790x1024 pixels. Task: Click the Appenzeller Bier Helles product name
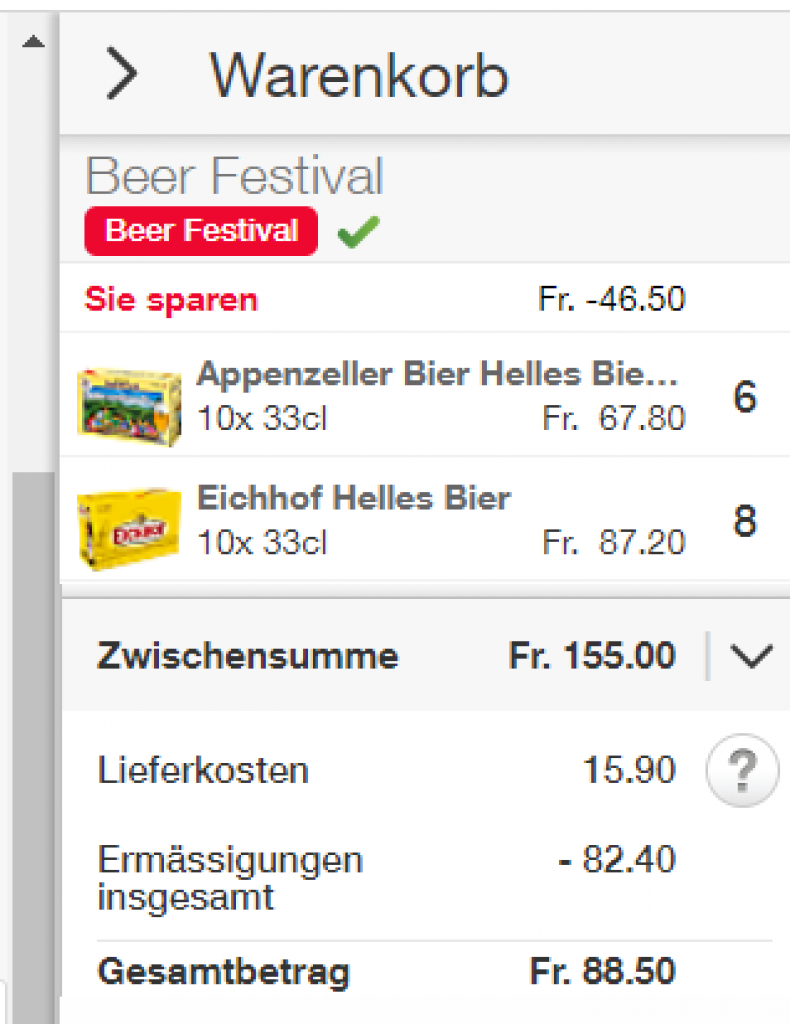click(x=438, y=374)
